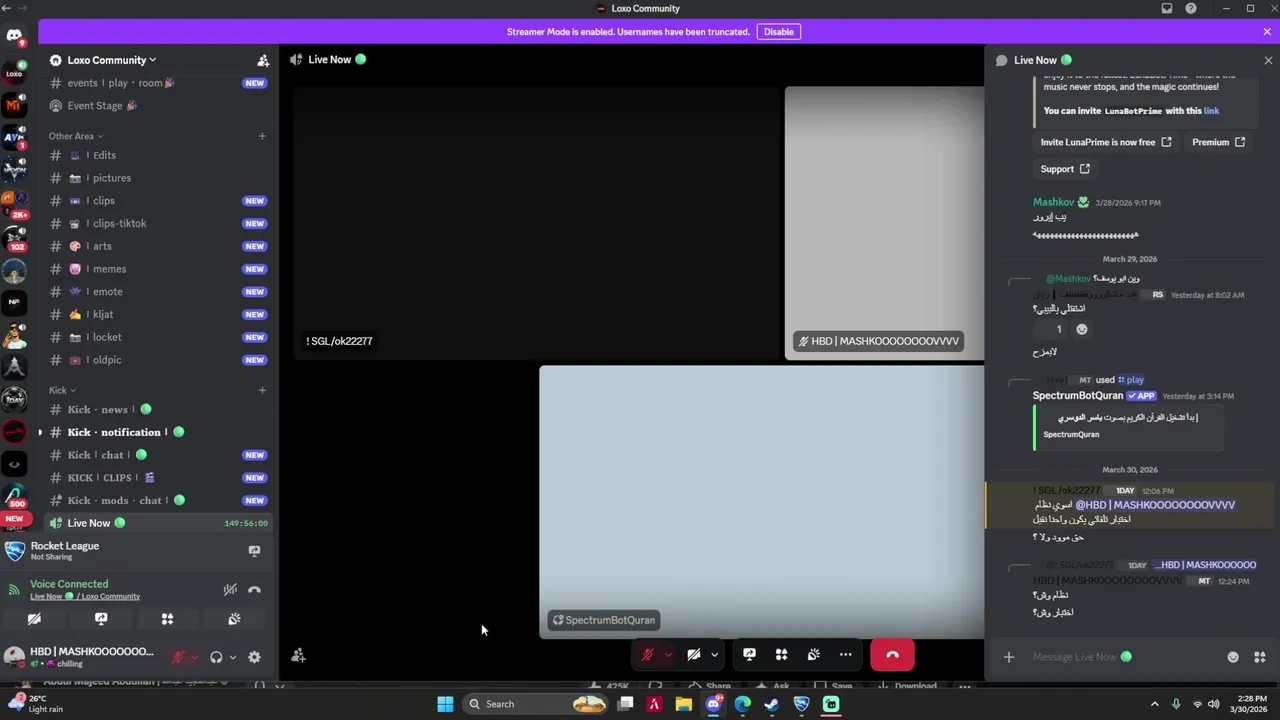
Task: Collapse the Kick category
Action: [x=61, y=390]
